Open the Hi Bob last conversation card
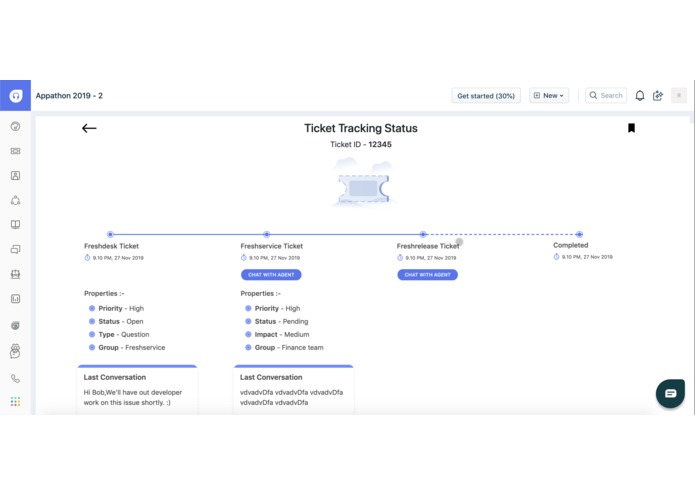 [137, 390]
